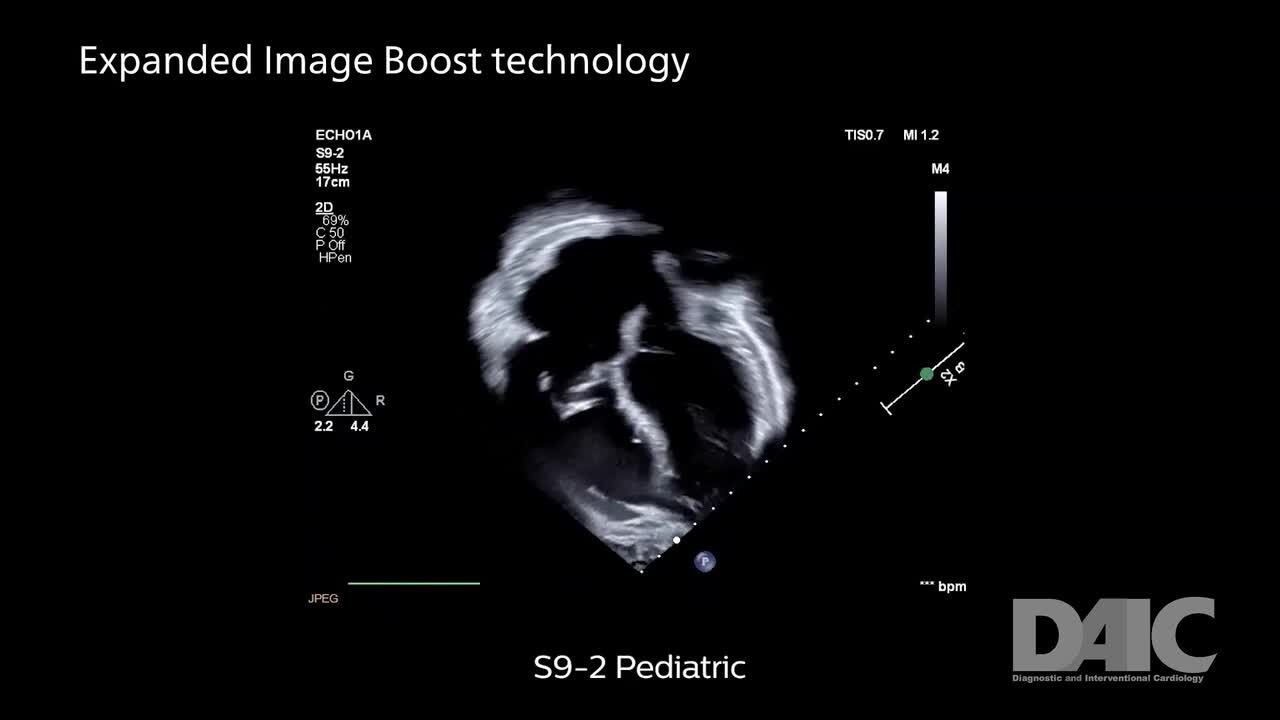The image size is (1280, 720).
Task: Click the 17cm depth setting
Action: [332, 183]
